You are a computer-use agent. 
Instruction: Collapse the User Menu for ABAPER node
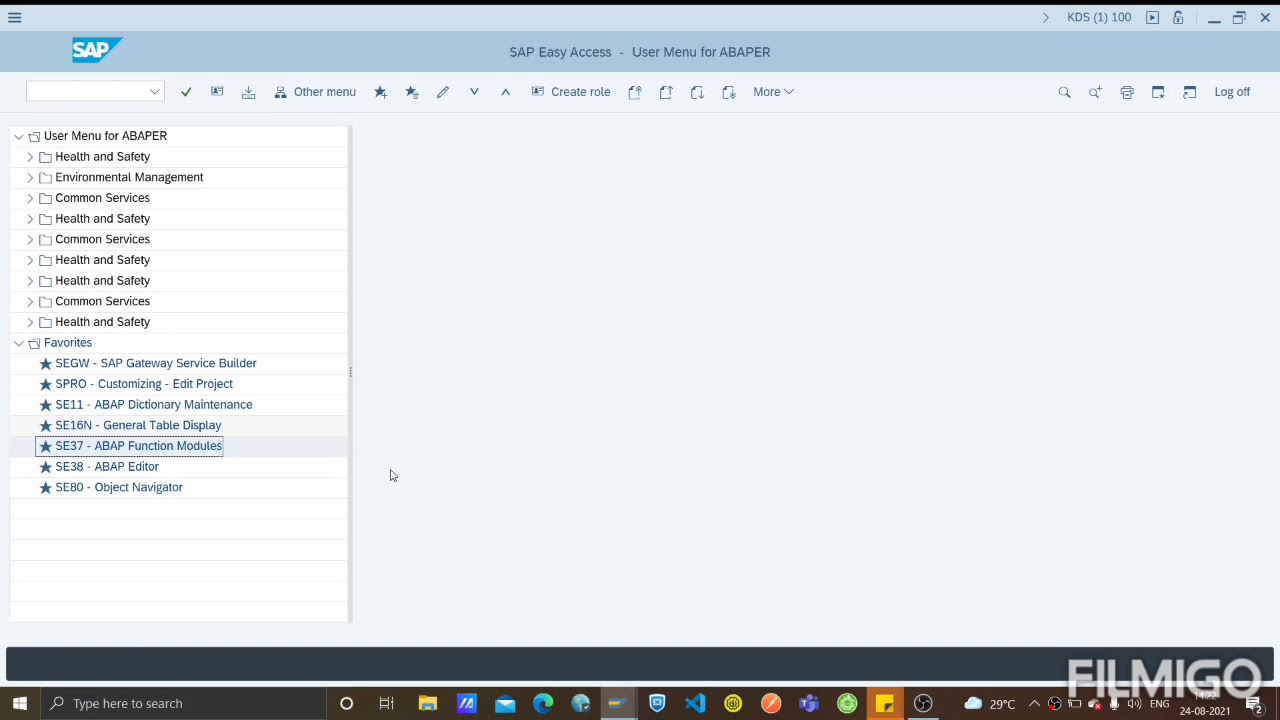click(19, 136)
